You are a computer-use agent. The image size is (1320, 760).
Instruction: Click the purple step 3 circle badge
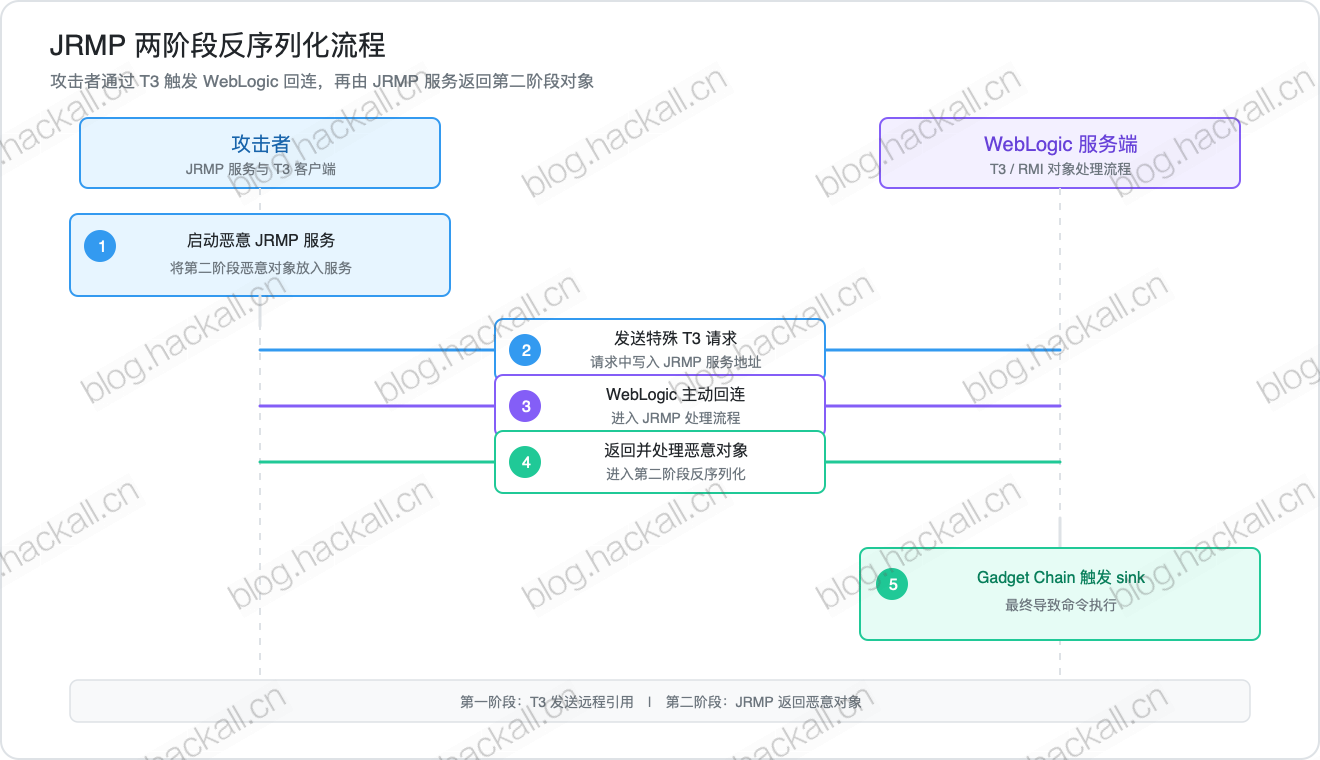tap(525, 406)
